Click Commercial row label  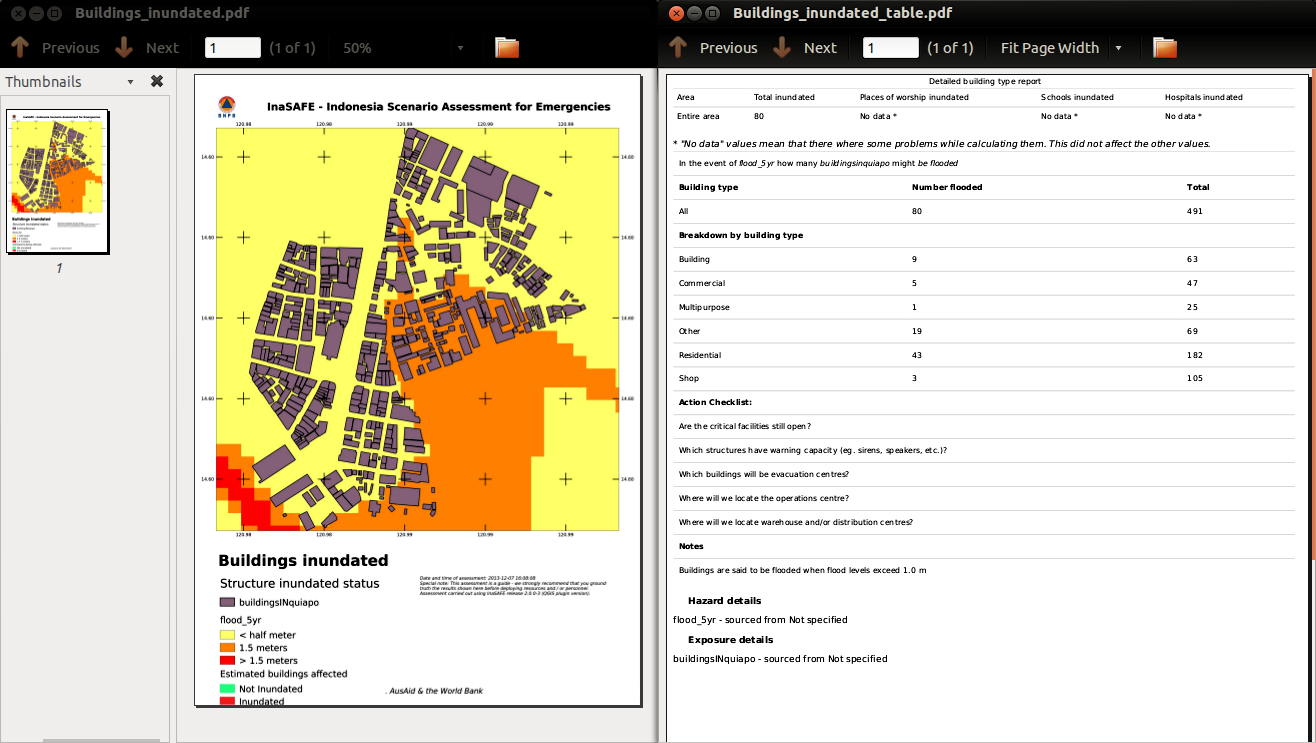tap(702, 283)
